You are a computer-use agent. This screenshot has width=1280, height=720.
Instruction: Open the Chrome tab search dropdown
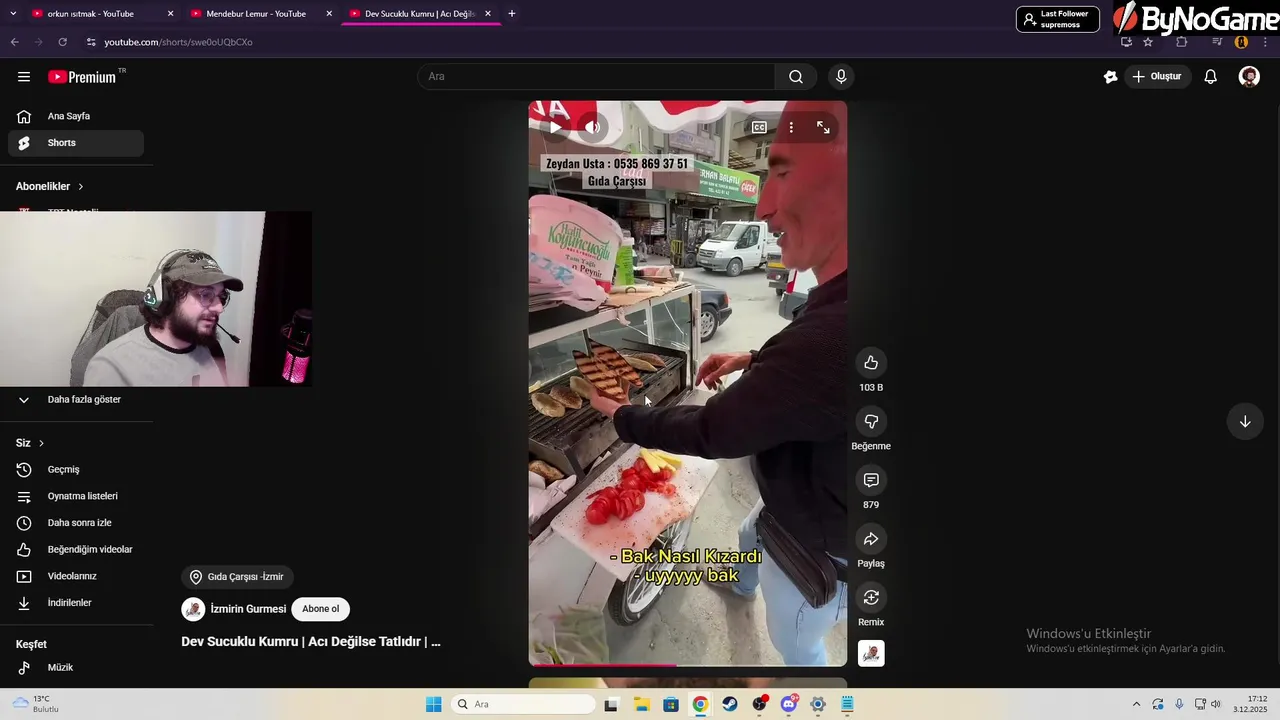13,14
